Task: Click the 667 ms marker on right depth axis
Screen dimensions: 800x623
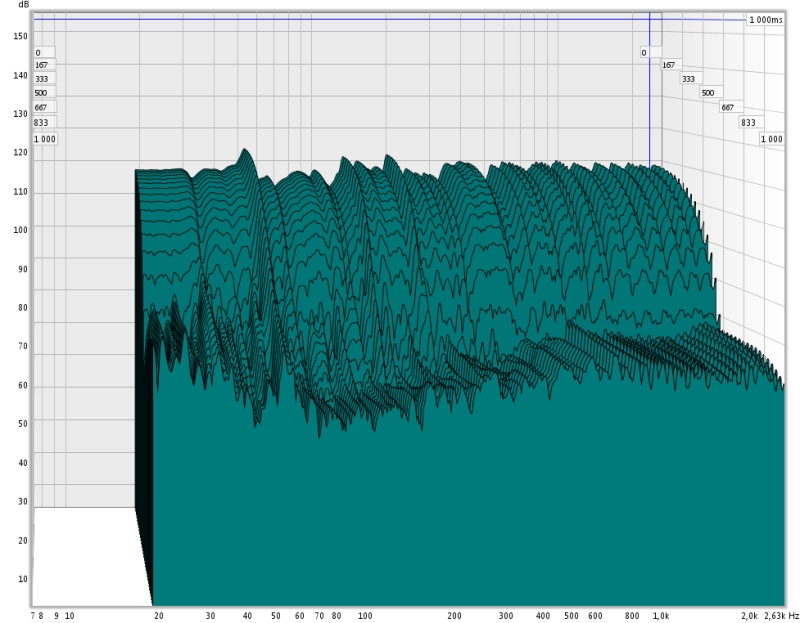Action: click(728, 107)
